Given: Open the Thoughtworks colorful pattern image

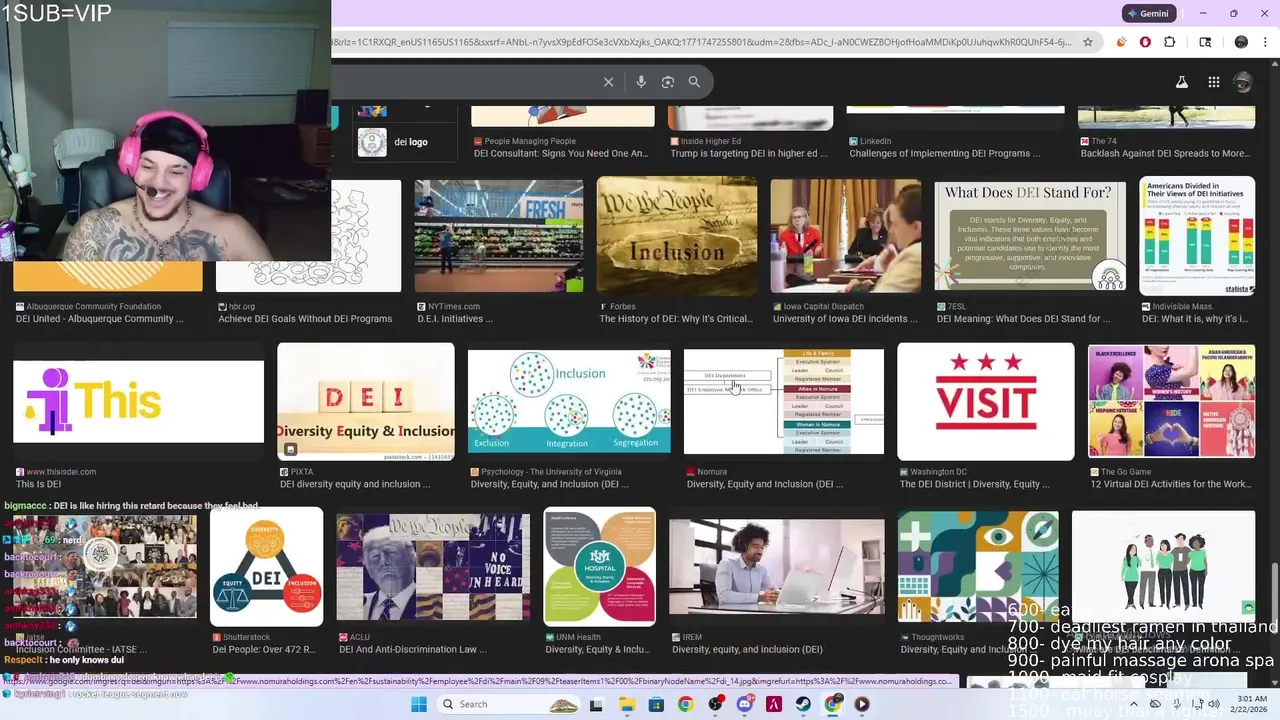Looking at the screenshot, I should point(978,567).
